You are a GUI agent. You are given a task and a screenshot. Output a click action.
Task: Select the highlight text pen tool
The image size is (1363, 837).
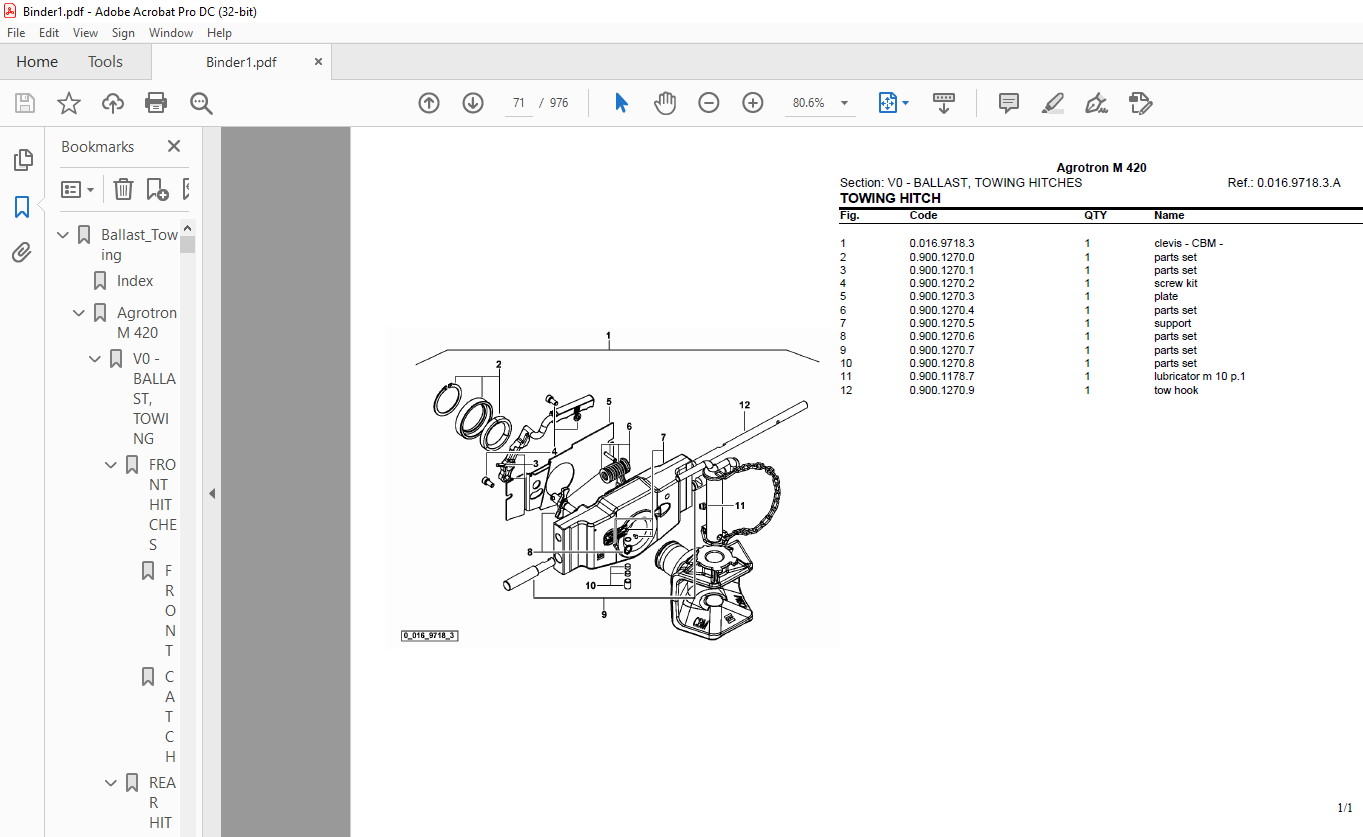pyautogui.click(x=1052, y=103)
